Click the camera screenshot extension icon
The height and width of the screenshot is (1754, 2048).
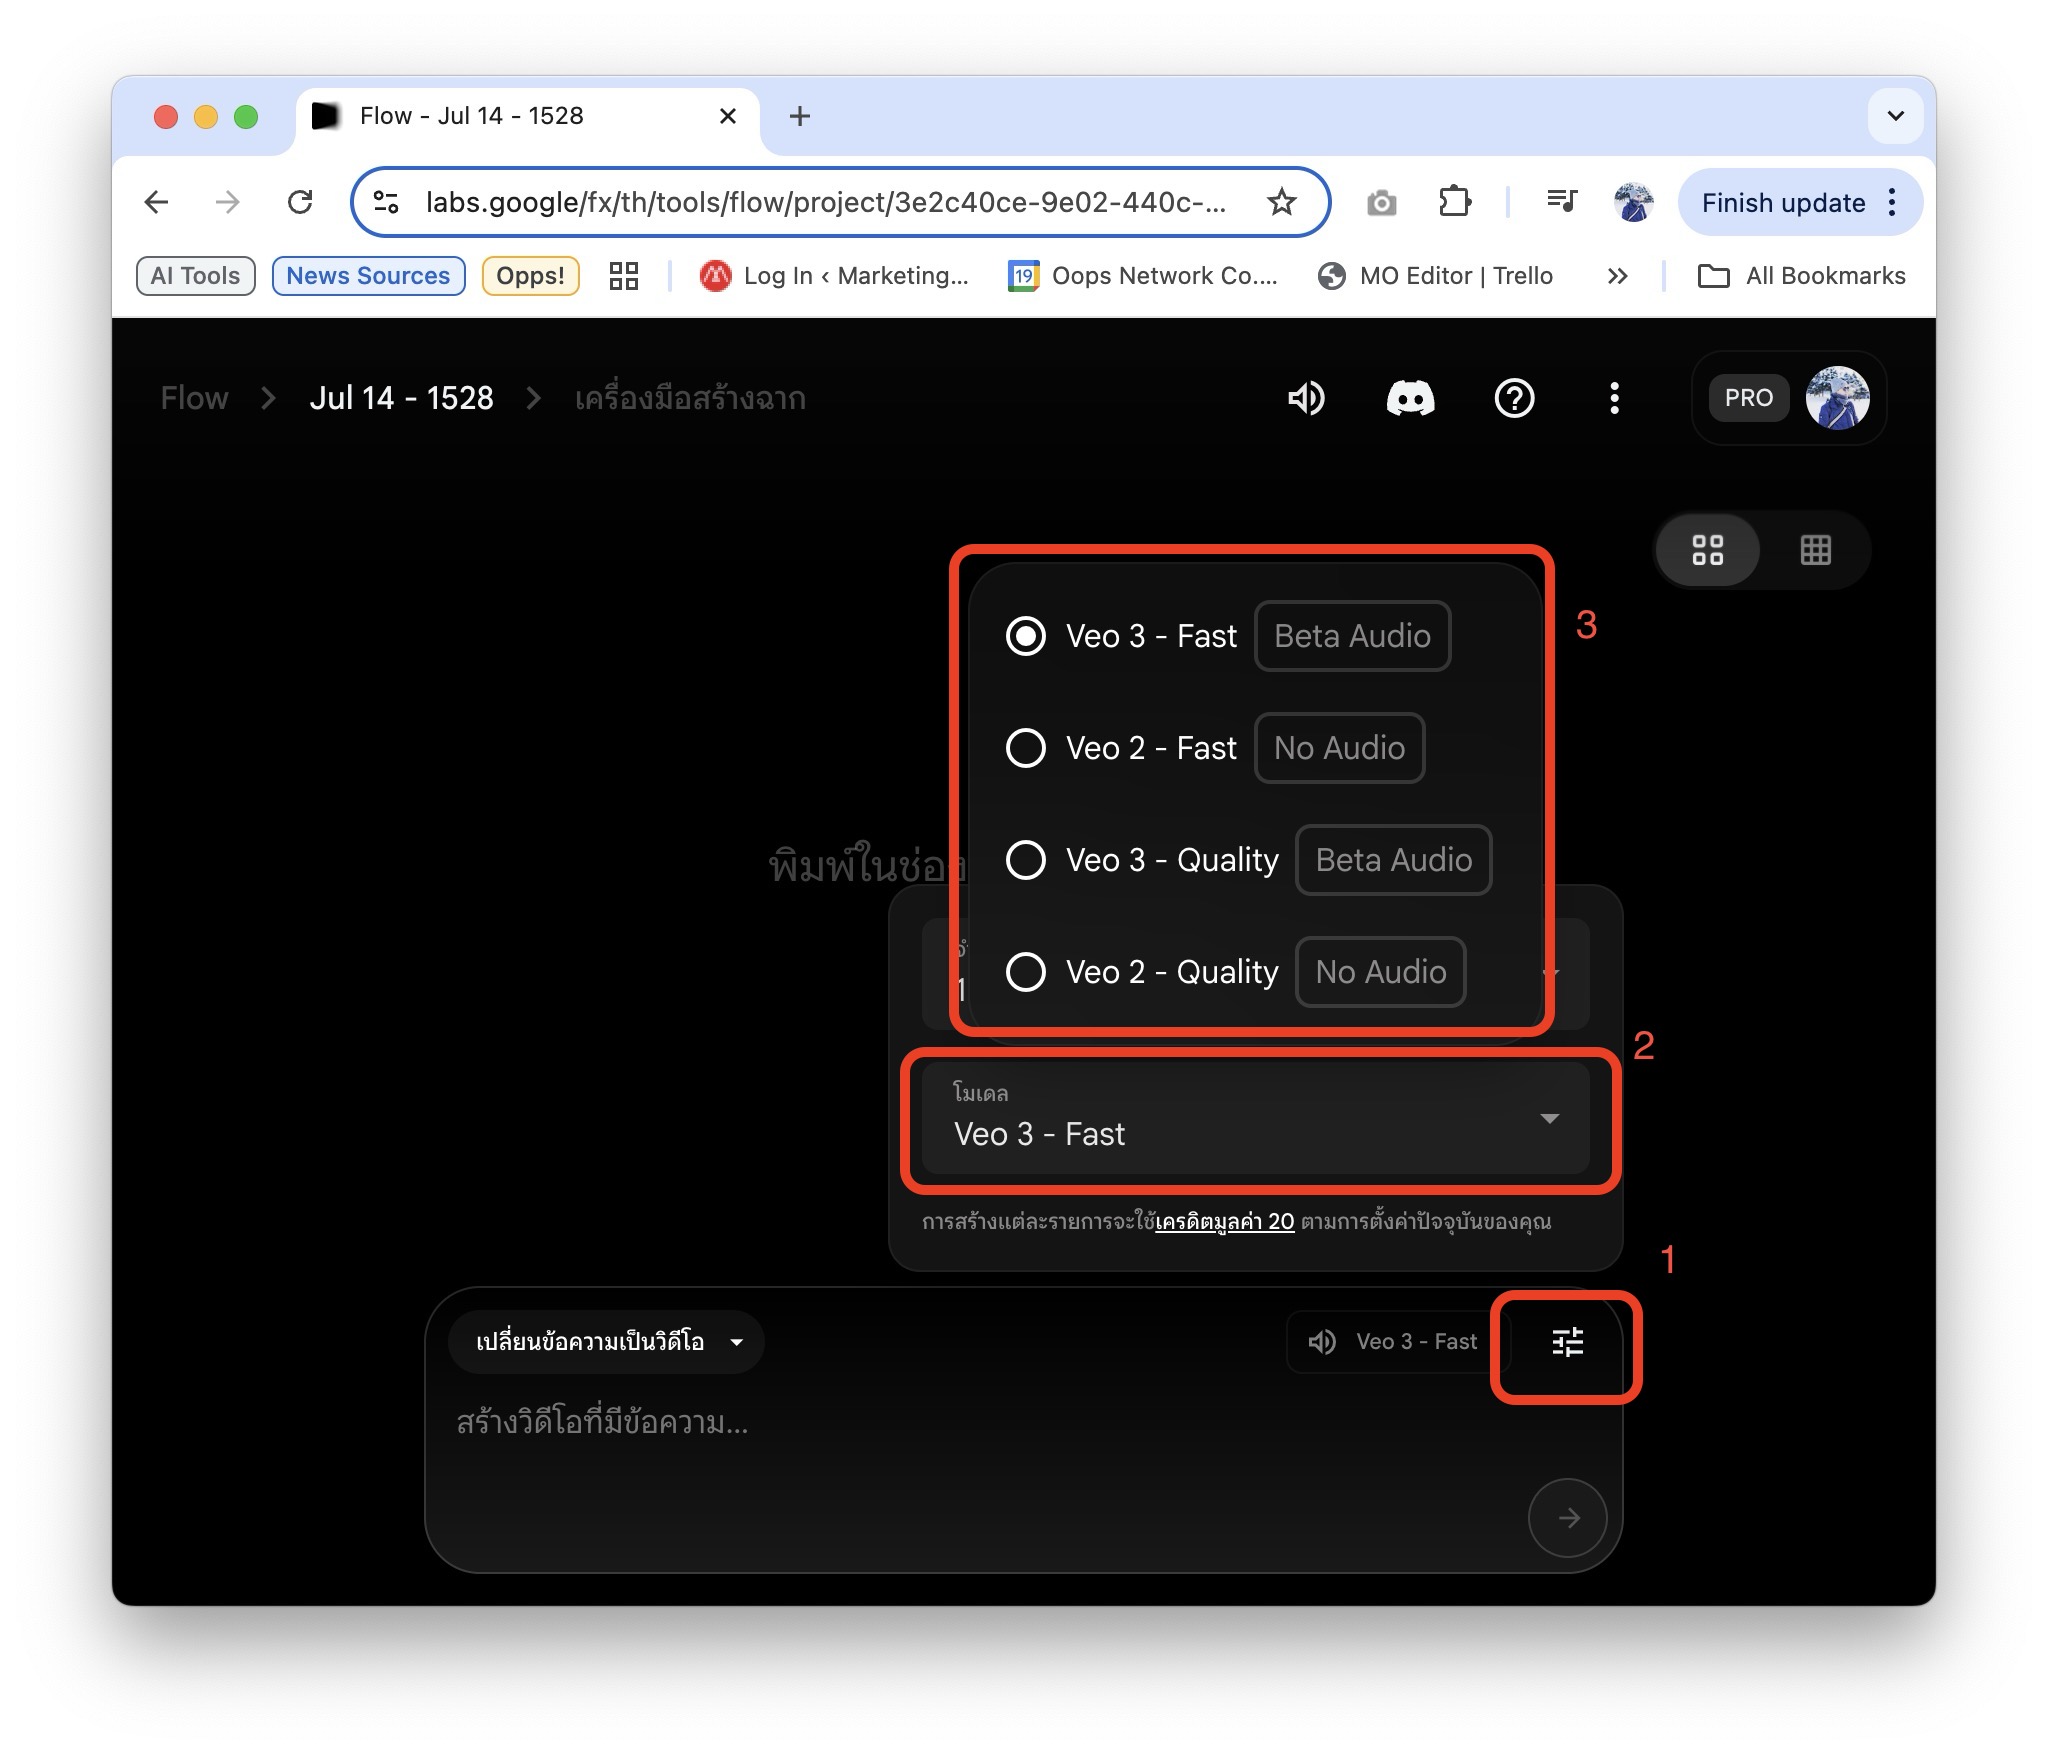(x=1381, y=203)
